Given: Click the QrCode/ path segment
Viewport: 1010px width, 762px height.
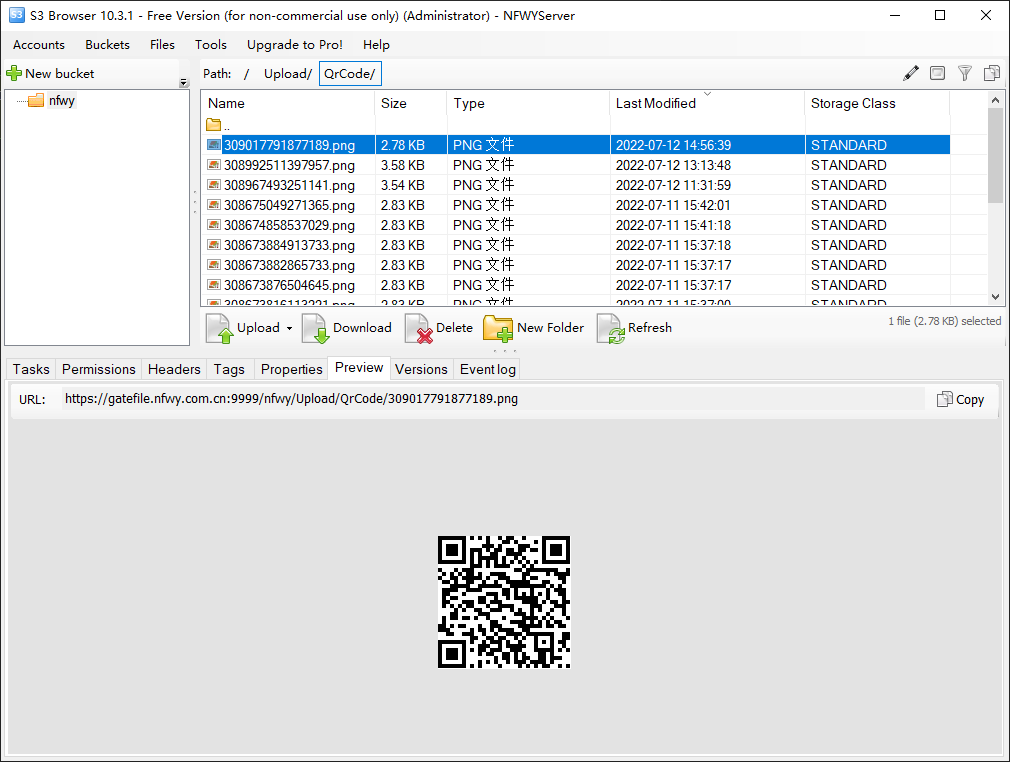Looking at the screenshot, I should (350, 73).
